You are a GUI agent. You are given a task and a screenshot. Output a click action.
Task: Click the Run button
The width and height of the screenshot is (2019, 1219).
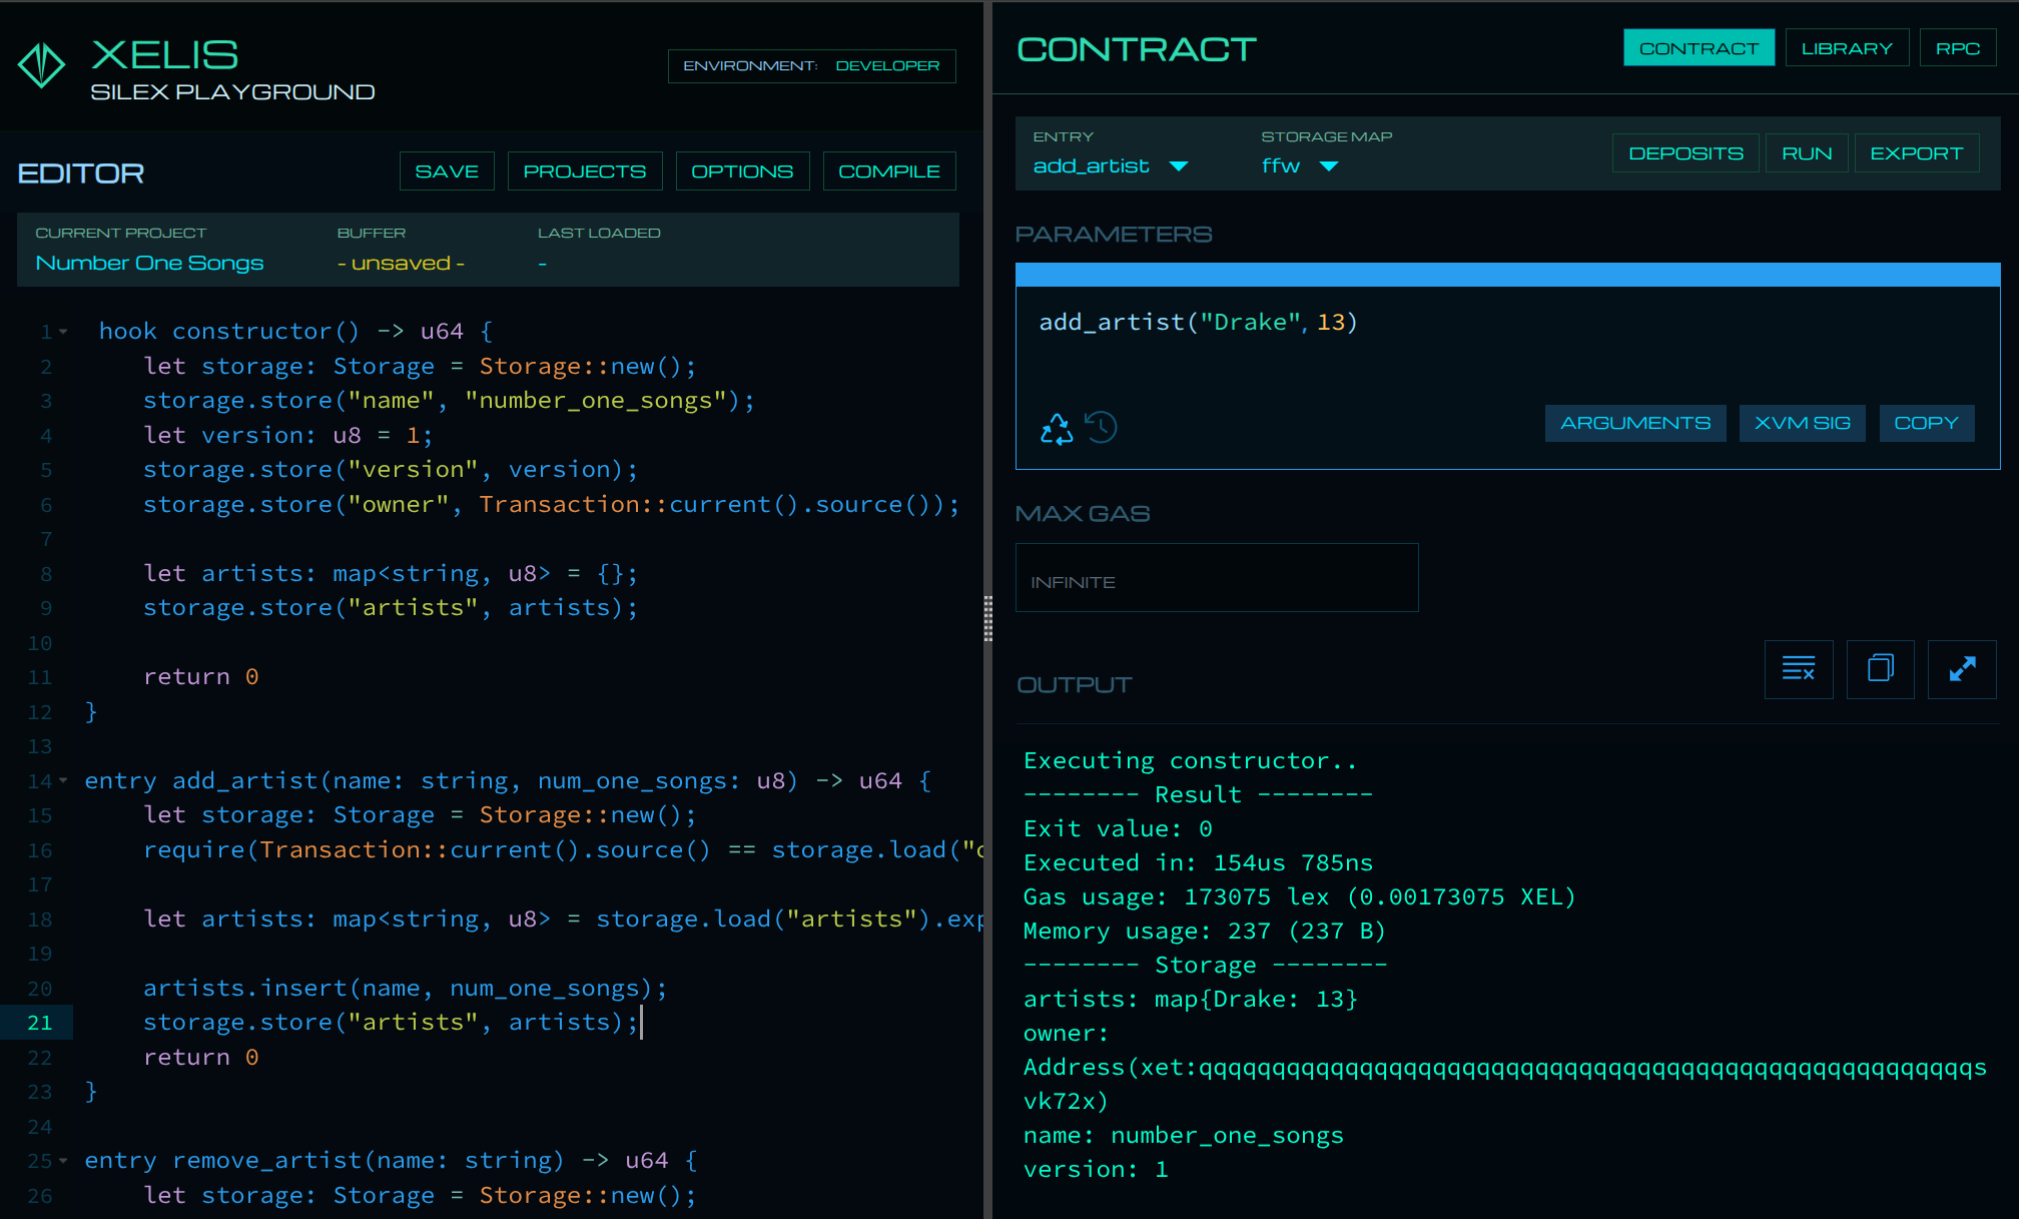1806,153
